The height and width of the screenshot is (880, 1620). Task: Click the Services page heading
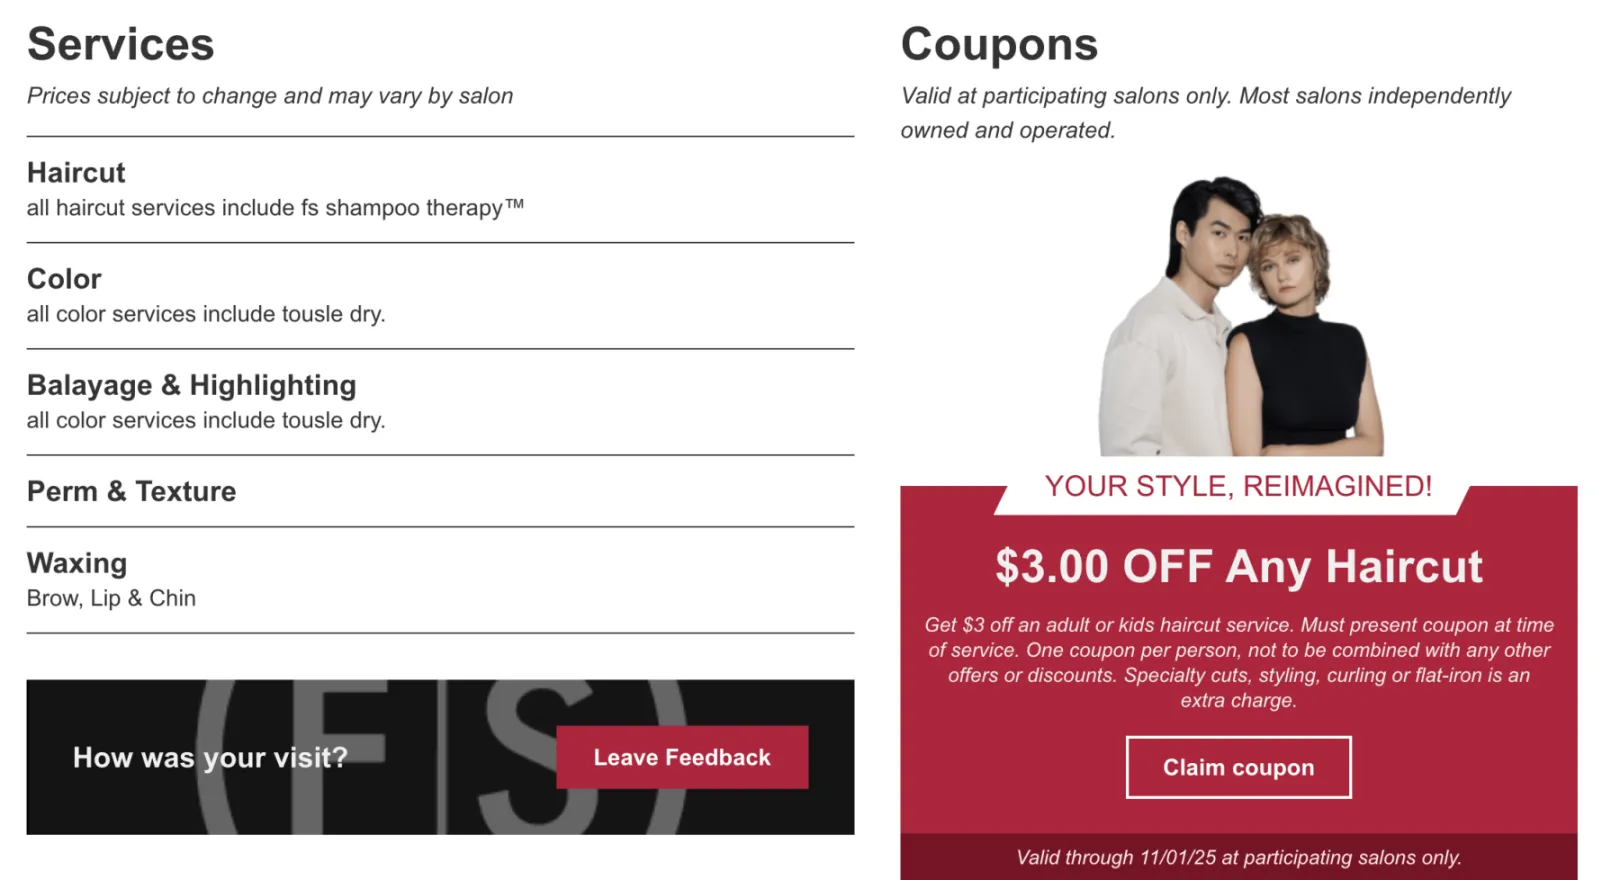click(121, 44)
